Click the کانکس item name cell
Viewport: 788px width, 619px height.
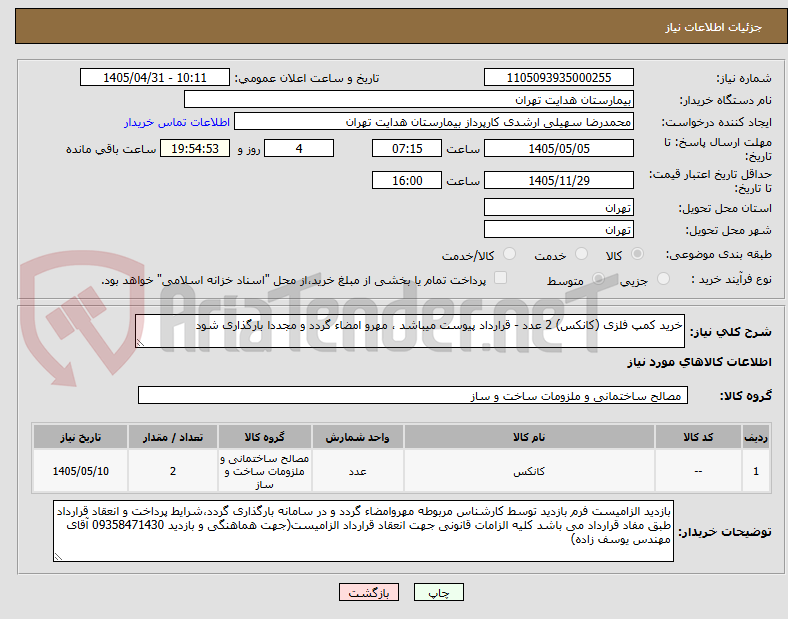pyautogui.click(x=529, y=471)
